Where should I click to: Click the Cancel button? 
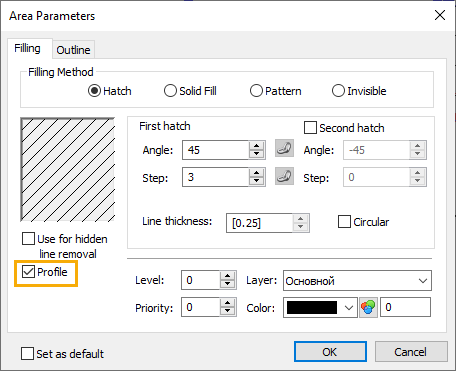point(411,352)
